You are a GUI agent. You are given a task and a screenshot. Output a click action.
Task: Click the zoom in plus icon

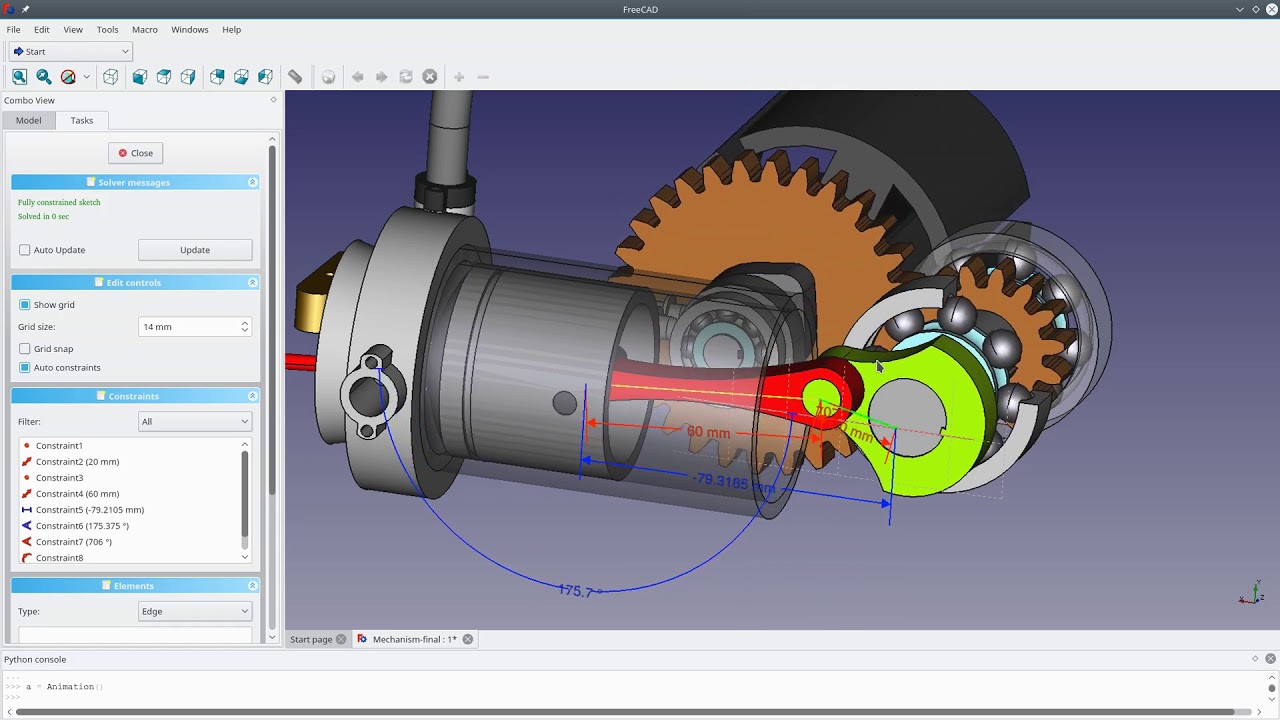tap(459, 77)
